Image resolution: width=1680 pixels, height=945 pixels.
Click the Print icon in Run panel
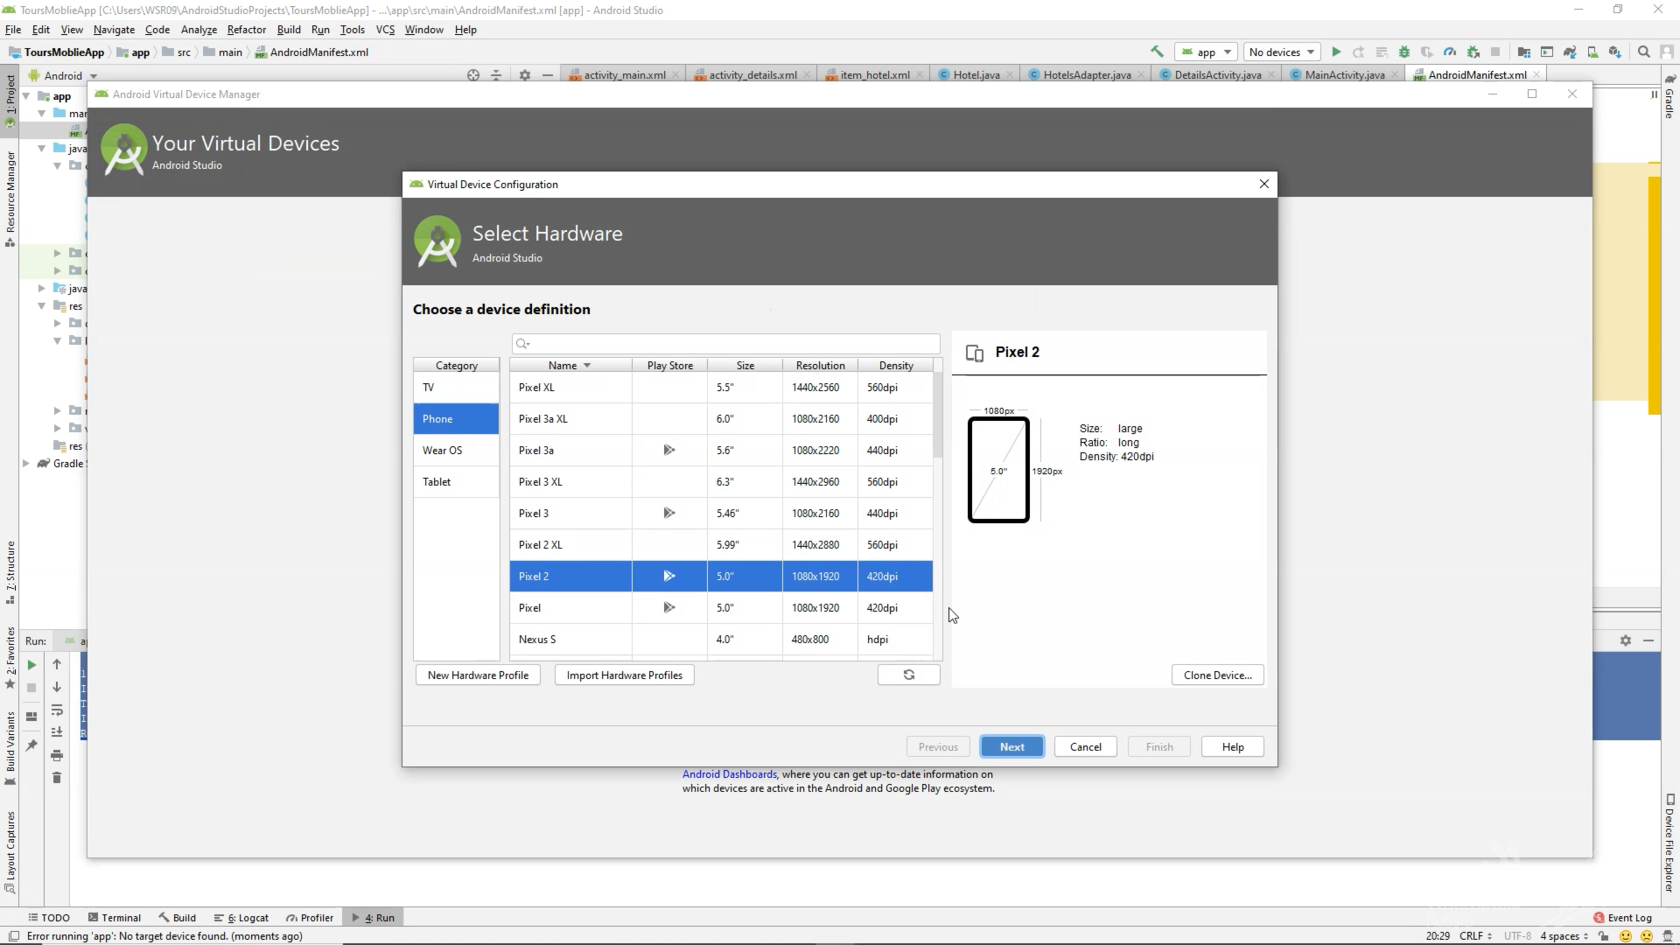[x=57, y=755]
